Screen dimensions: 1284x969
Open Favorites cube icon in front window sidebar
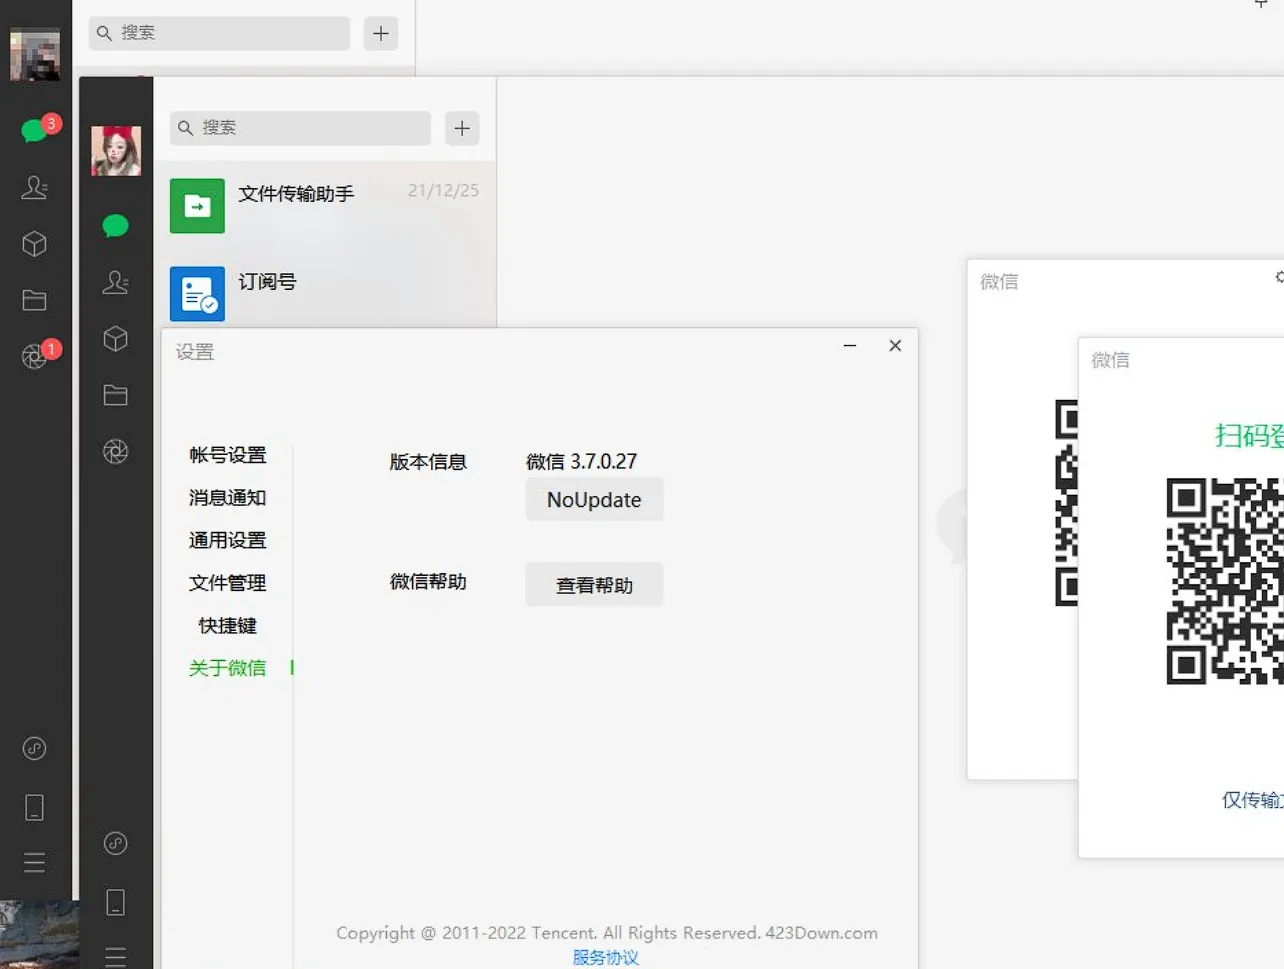116,339
